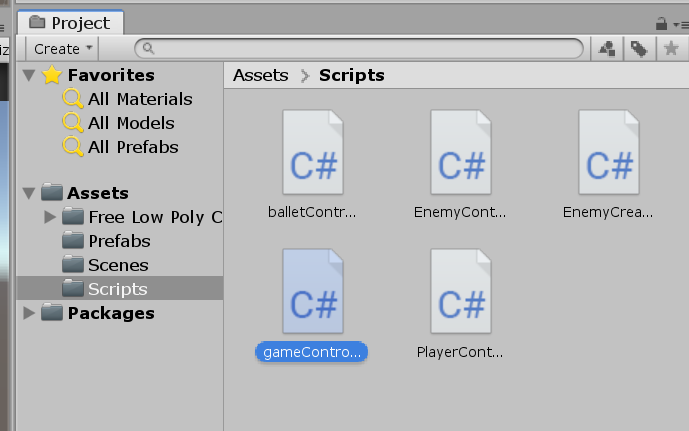This screenshot has width=689, height=431.
Task: Open the Prefabs folder
Action: pyautogui.click(x=119, y=241)
